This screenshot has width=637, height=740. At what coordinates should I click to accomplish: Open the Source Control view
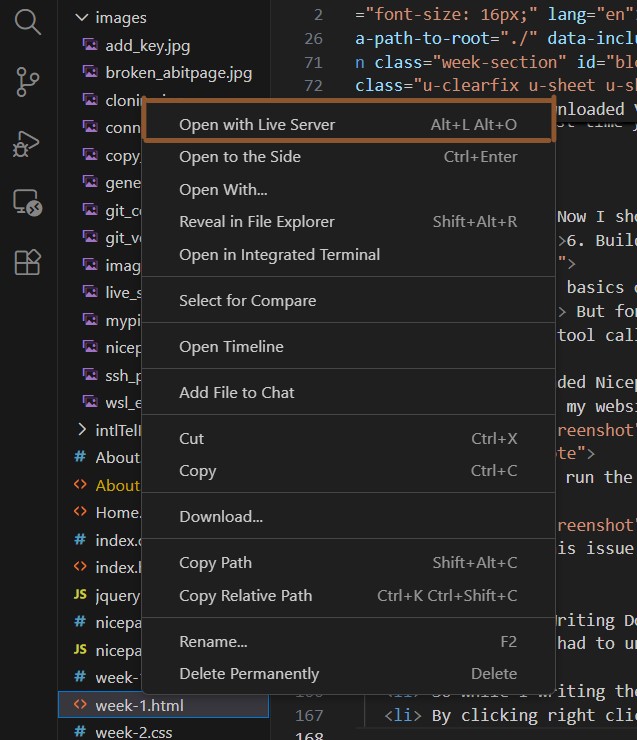(27, 82)
